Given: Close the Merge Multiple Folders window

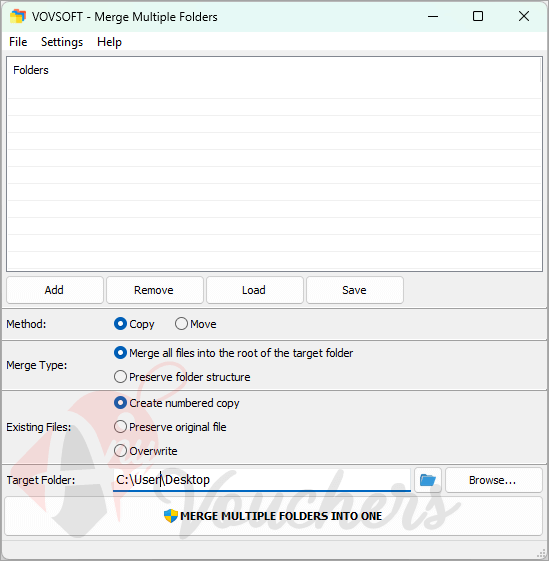Looking at the screenshot, I should coord(524,16).
